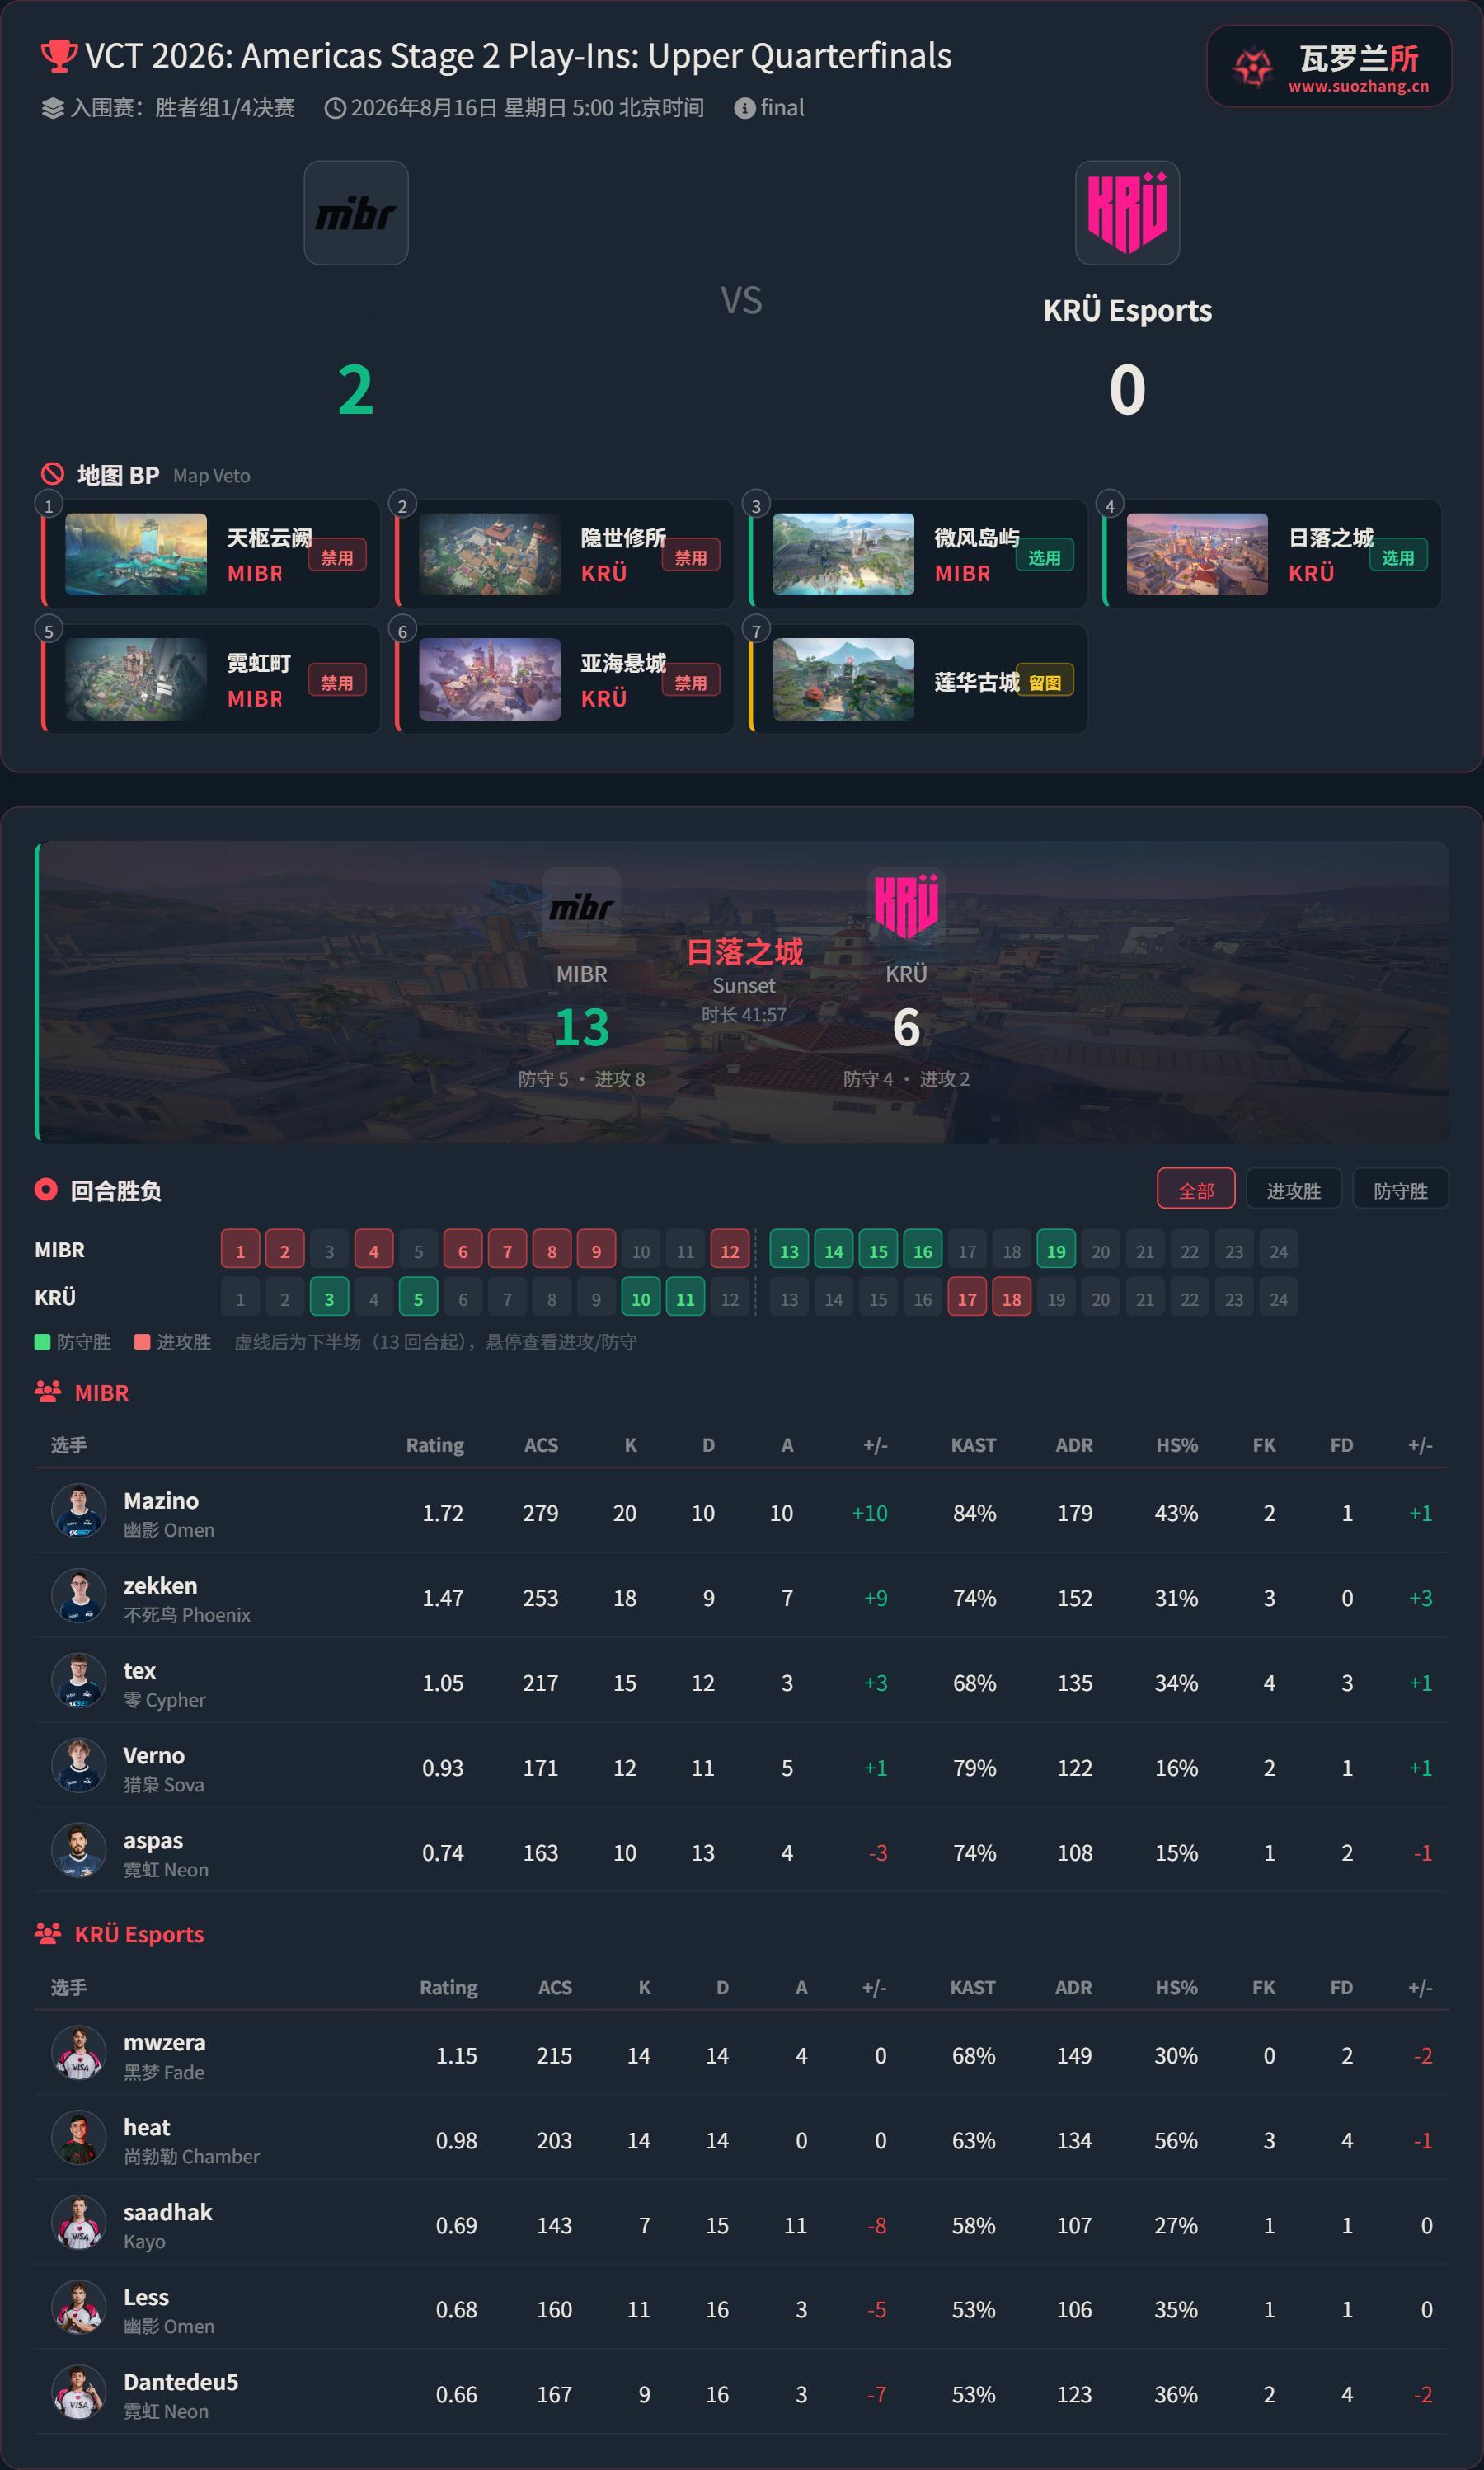The image size is (1484, 2470).
Task: Select round 18 in the KRÜ row
Action: coord(1012,1298)
